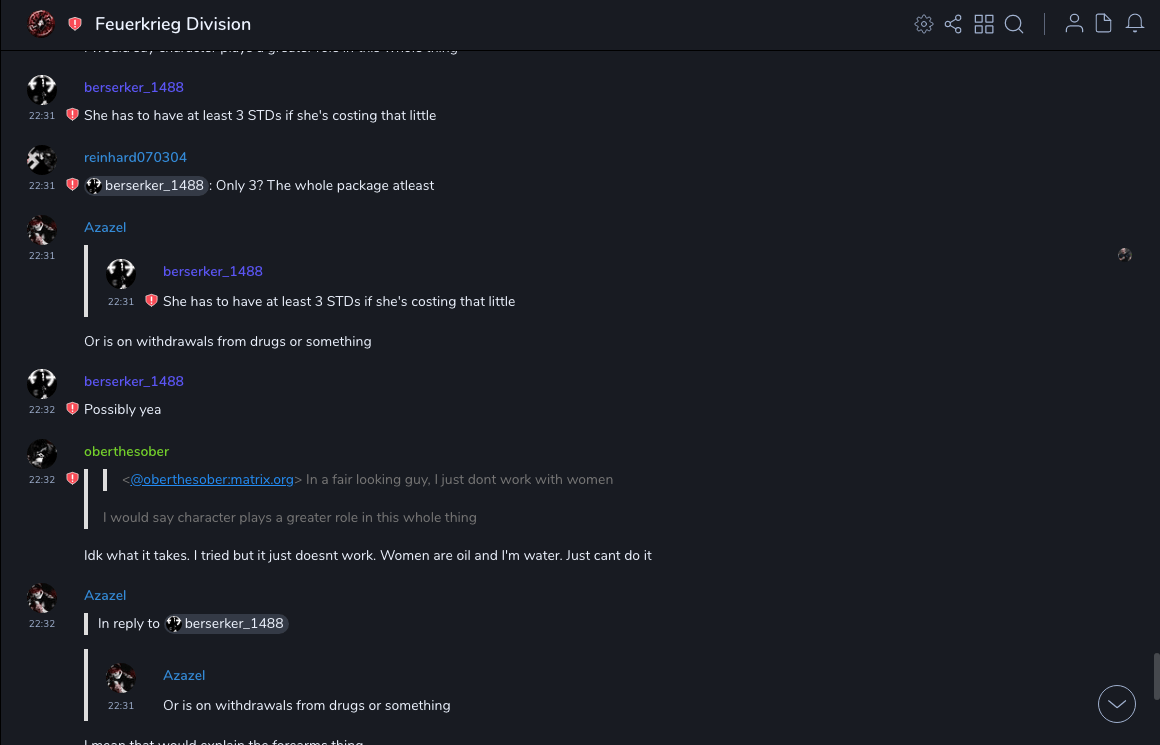Click the message list scrollbar thumb
Screen dimensions: 1160x745
click(1155, 676)
